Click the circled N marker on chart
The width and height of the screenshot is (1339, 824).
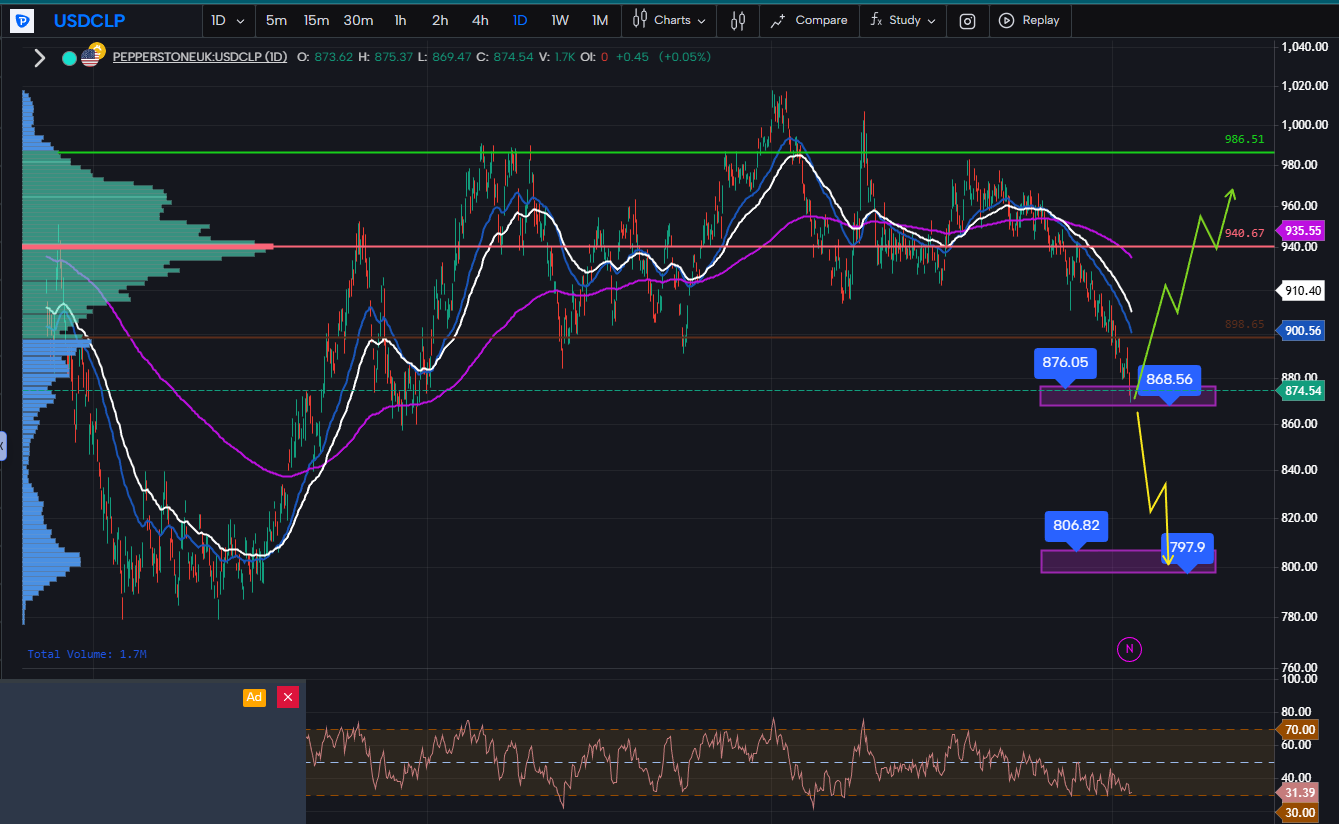[x=1129, y=649]
